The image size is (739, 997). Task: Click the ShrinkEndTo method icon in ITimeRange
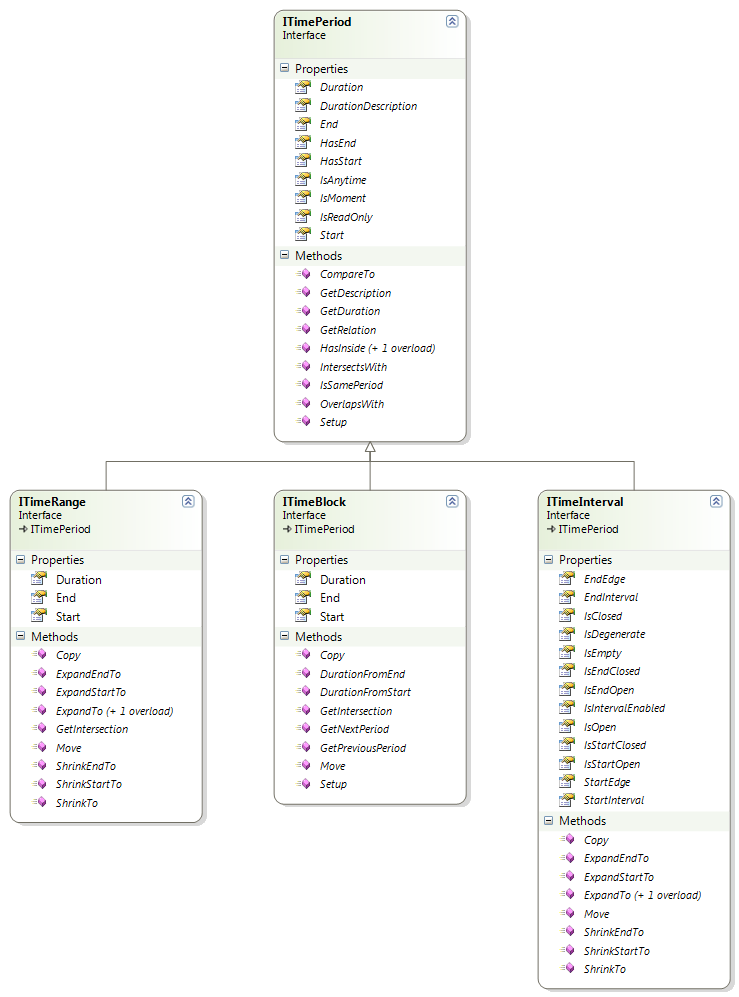[39, 765]
